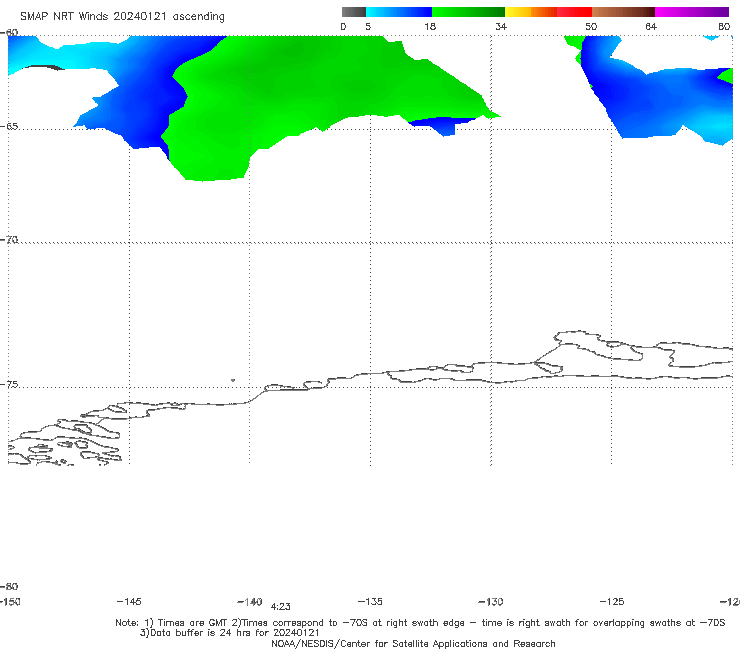Click the color bar label '5'

click(368, 27)
